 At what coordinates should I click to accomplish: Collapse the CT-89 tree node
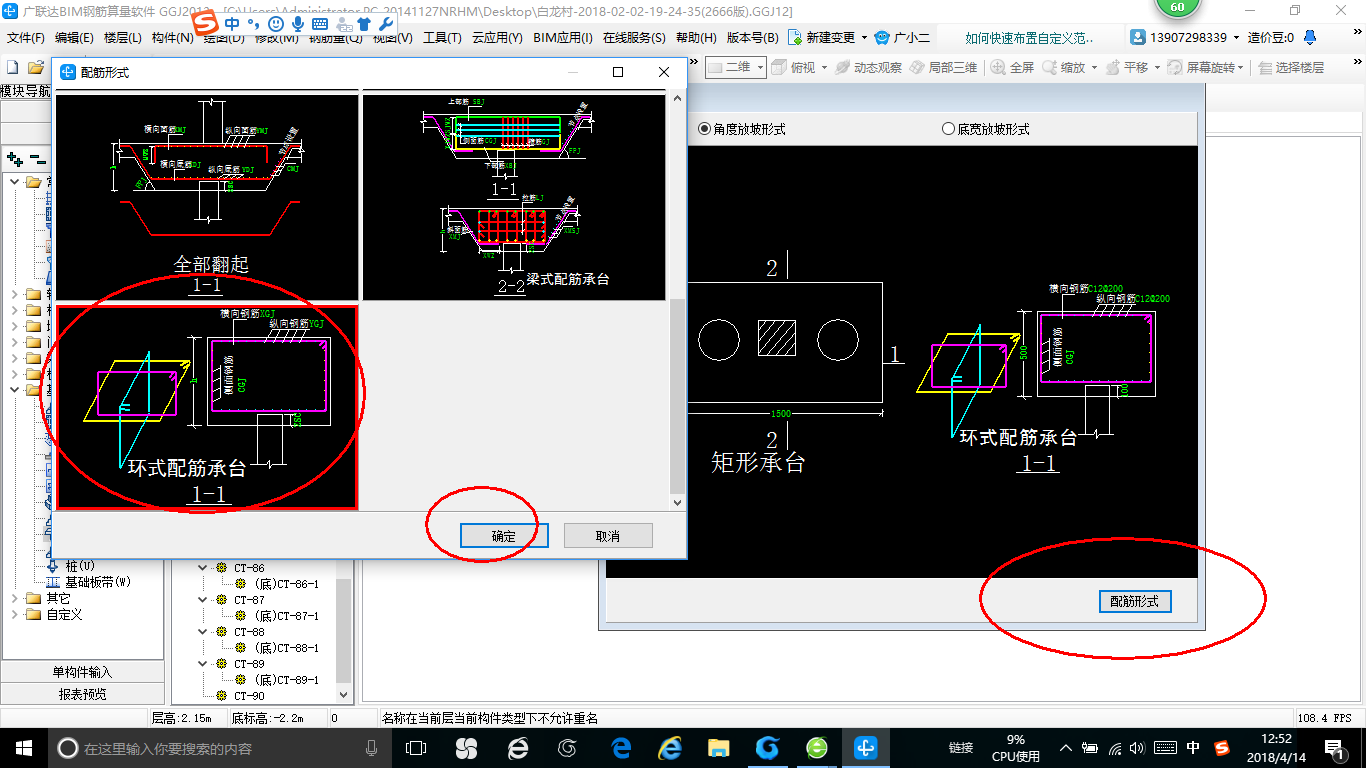pos(204,664)
